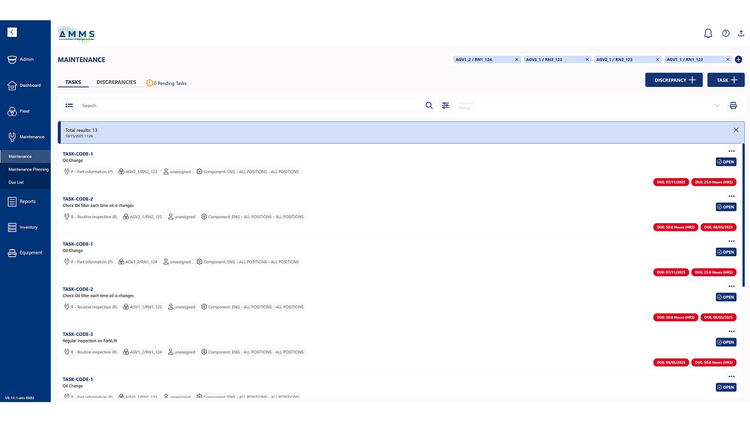750x422 pixels.
Task: Select the Maintenance submenu item
Action: pos(25,156)
